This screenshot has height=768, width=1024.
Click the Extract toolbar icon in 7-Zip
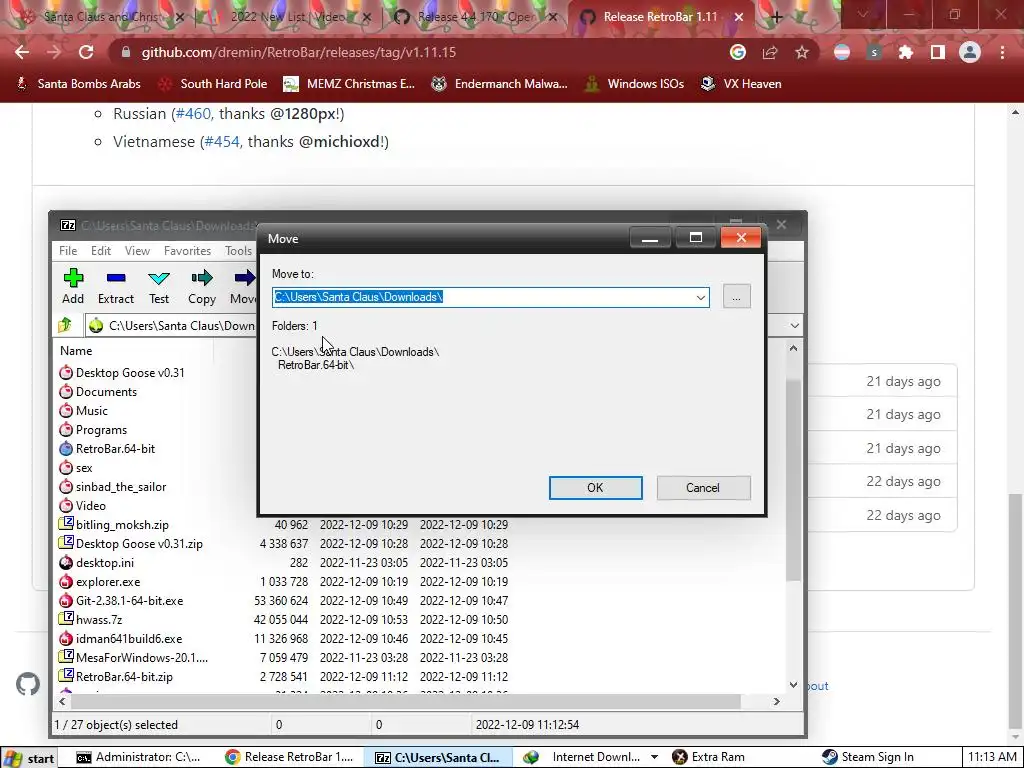pyautogui.click(x=116, y=286)
